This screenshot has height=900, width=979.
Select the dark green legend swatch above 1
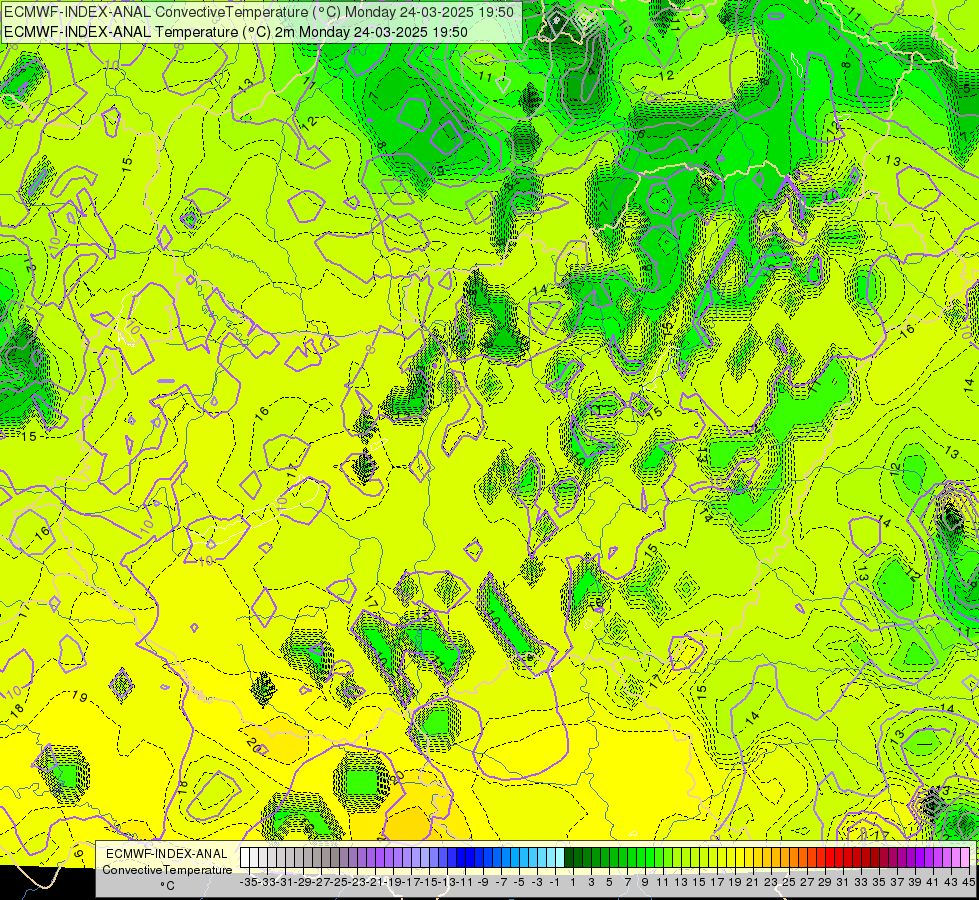click(568, 858)
